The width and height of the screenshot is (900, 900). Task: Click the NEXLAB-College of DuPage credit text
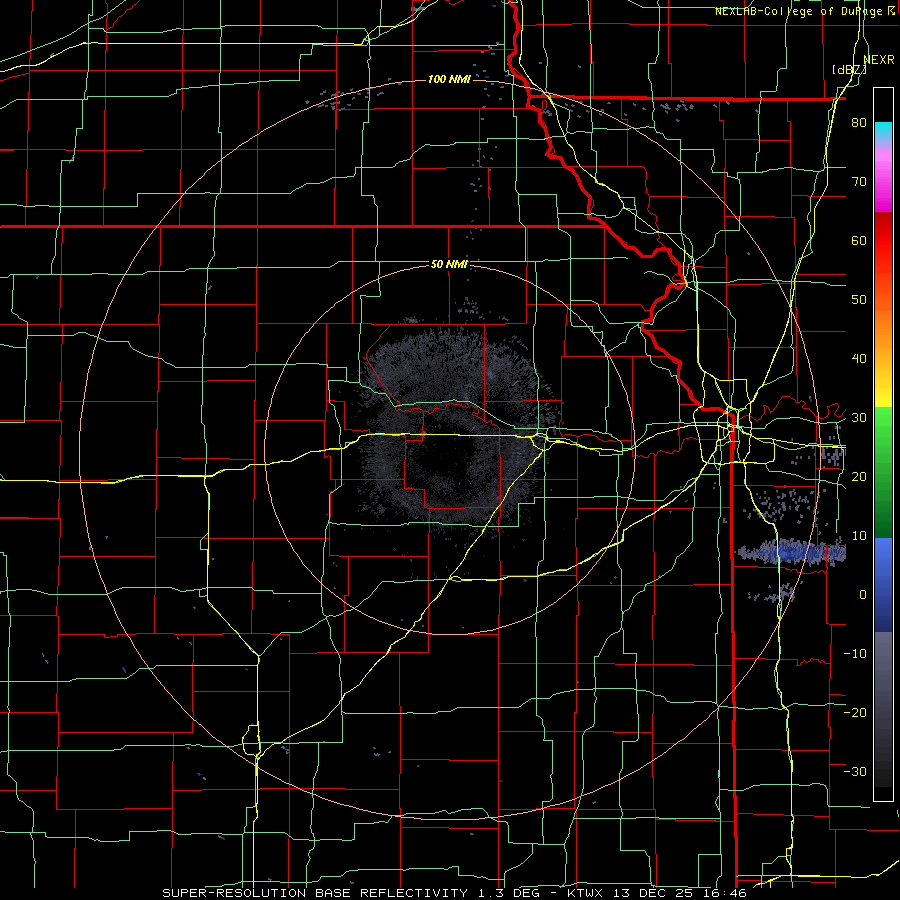click(798, 11)
